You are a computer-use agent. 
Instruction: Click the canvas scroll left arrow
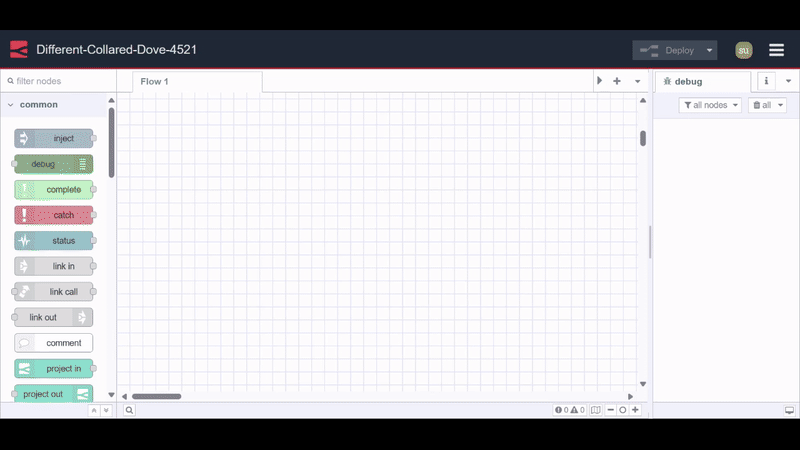pyautogui.click(x=124, y=396)
